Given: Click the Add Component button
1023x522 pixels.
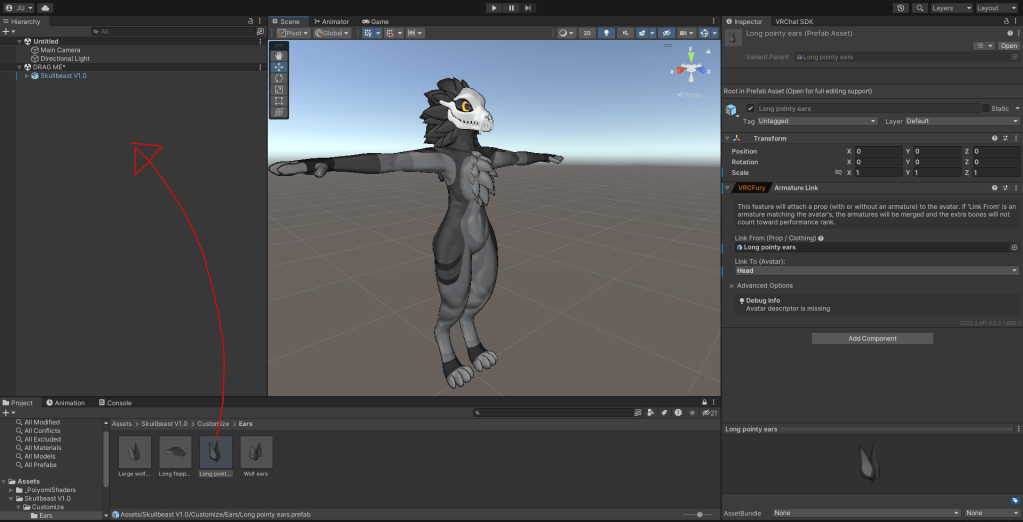Looking at the screenshot, I should tap(872, 338).
